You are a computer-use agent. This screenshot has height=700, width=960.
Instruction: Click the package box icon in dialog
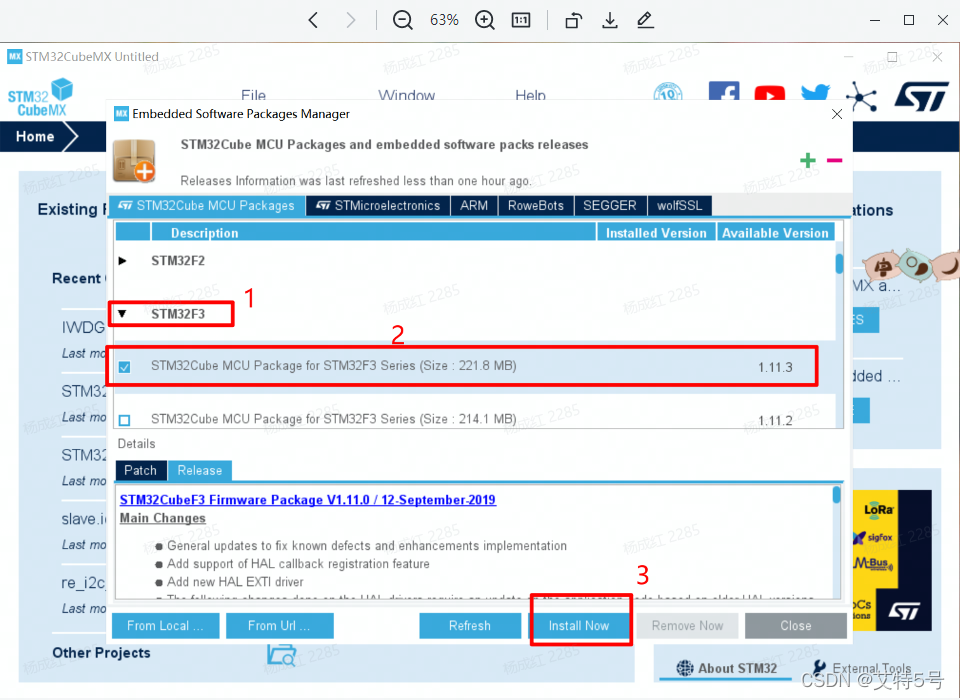135,160
